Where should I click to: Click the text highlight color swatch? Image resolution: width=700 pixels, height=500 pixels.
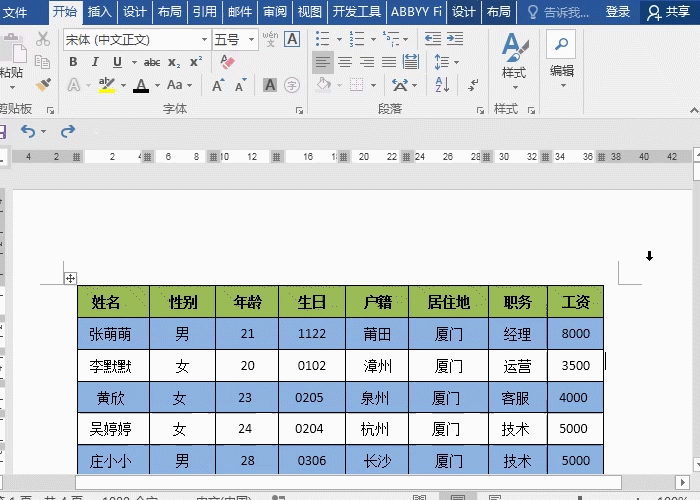pyautogui.click(x=107, y=85)
